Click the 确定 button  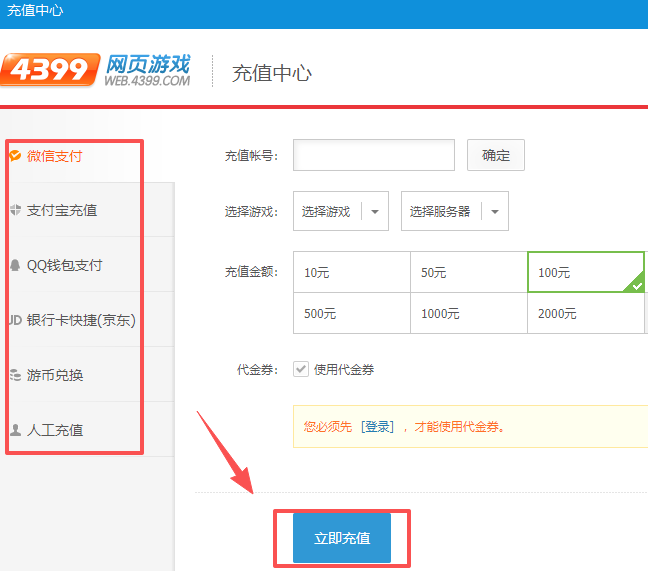495,155
